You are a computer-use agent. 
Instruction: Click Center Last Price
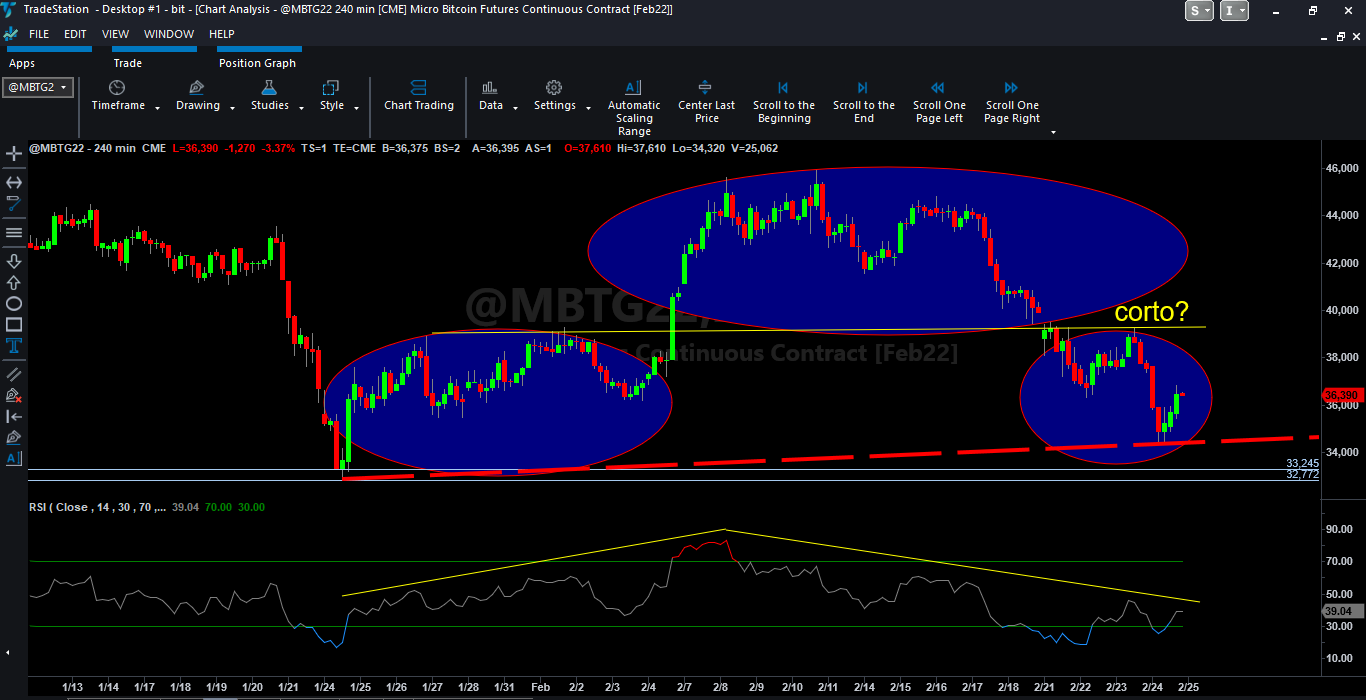pyautogui.click(x=706, y=102)
